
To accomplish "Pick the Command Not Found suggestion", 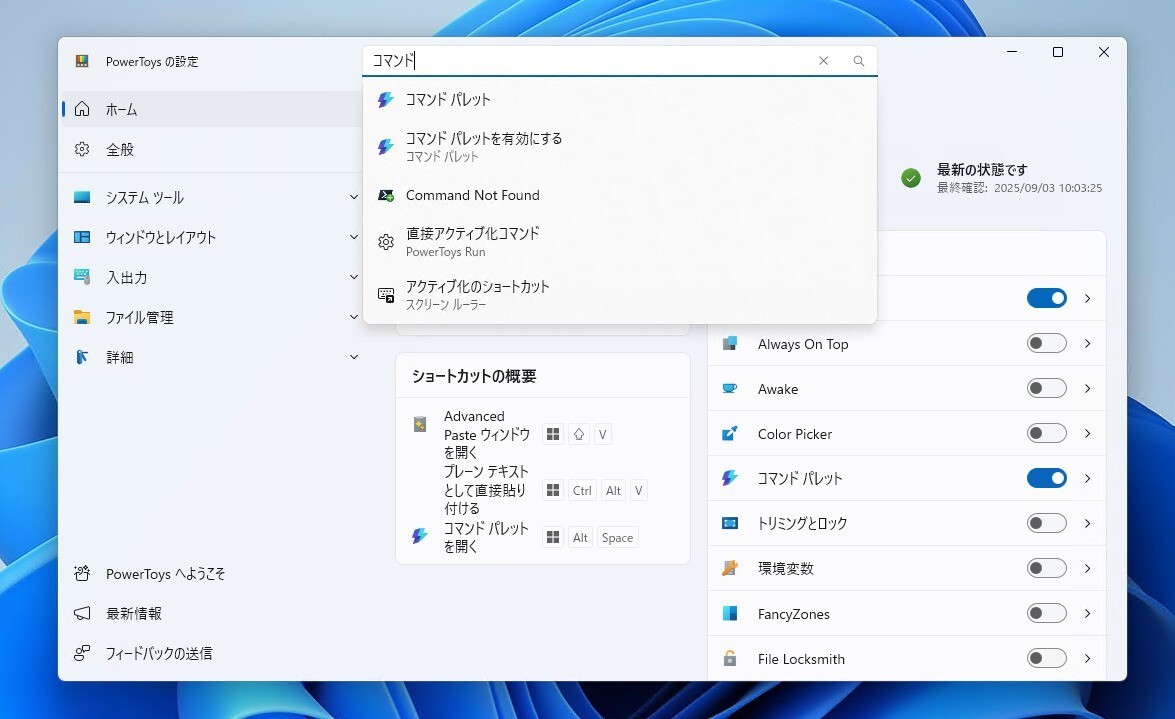I will point(620,195).
